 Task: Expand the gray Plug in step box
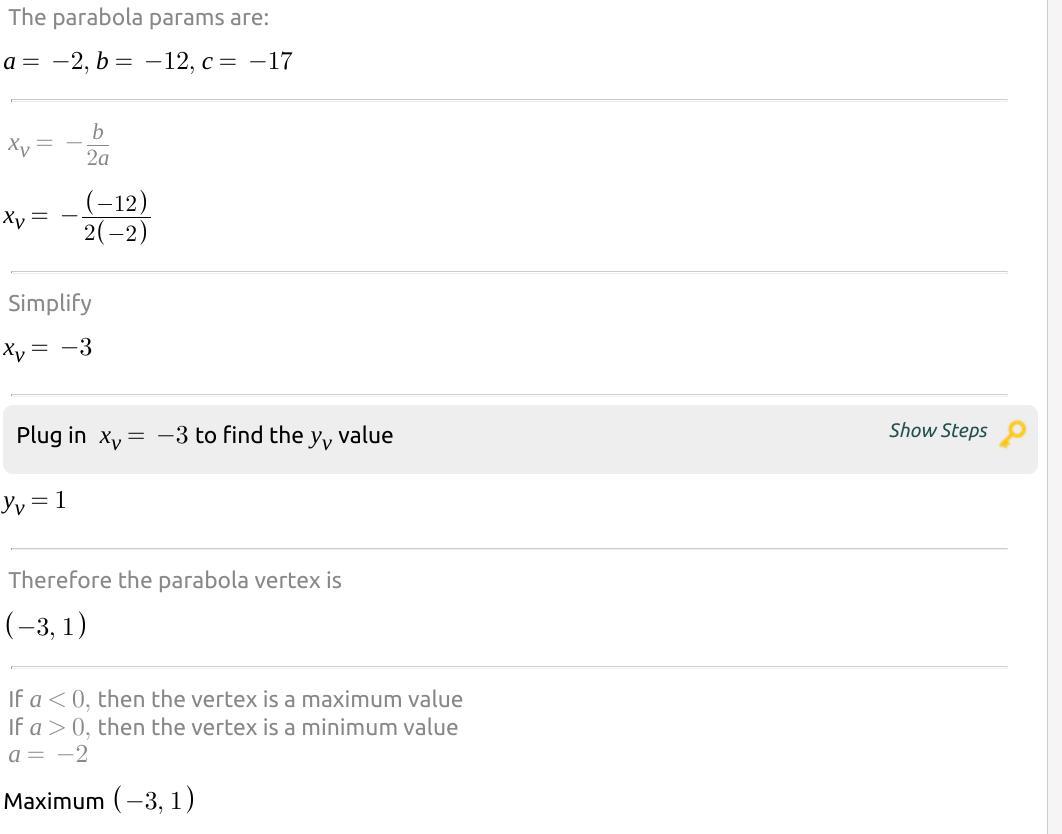520,439
